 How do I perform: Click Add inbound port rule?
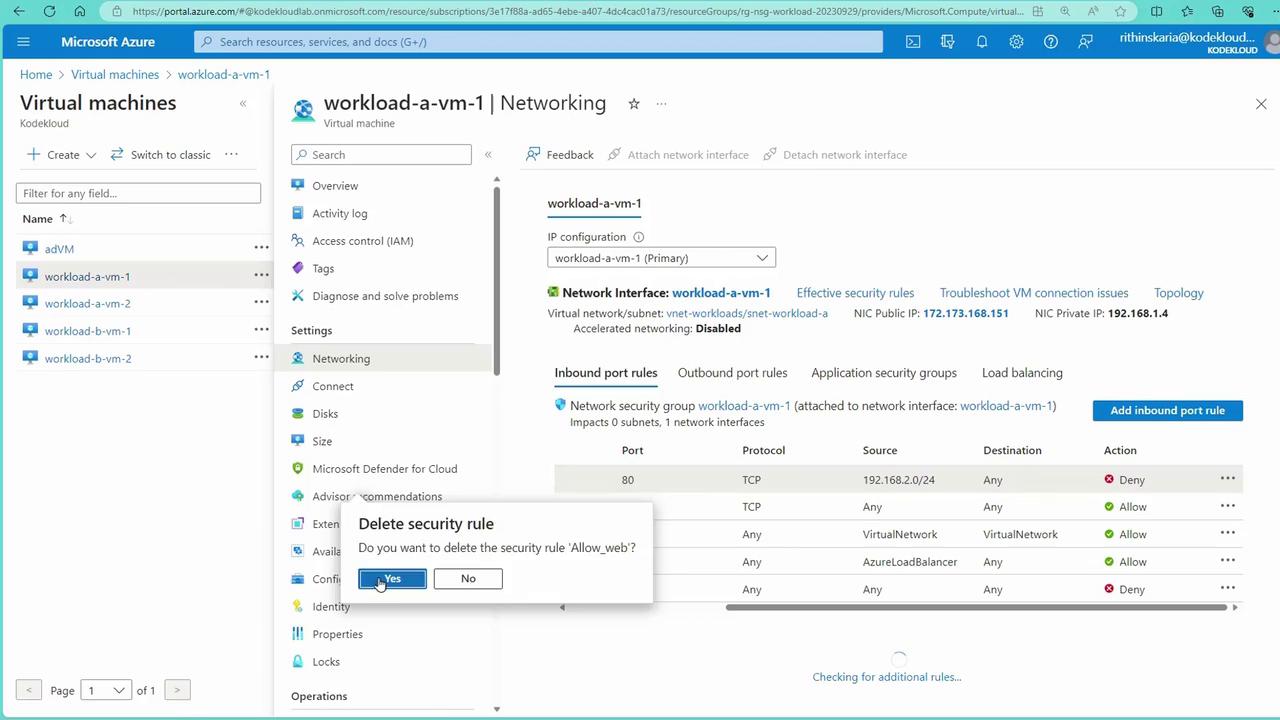1167,410
